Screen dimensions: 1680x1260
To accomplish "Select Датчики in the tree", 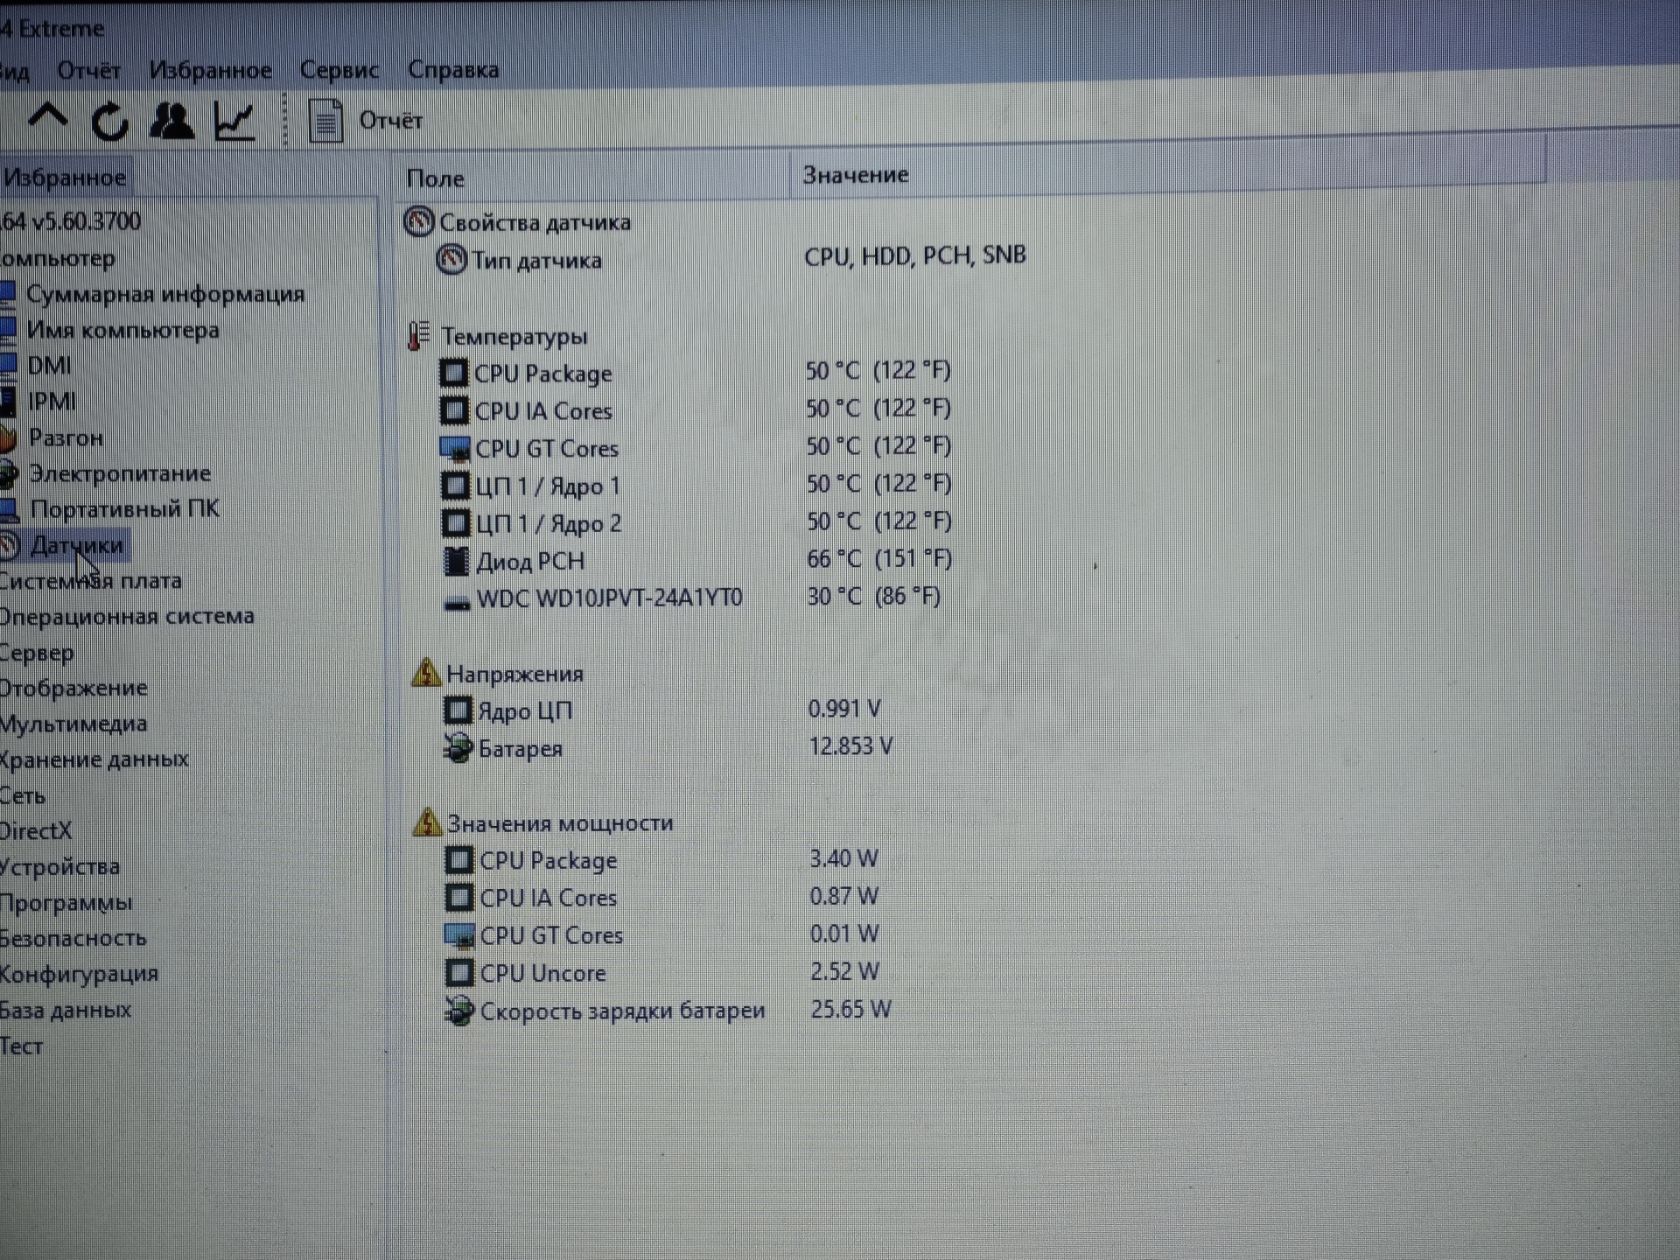I will click(77, 545).
